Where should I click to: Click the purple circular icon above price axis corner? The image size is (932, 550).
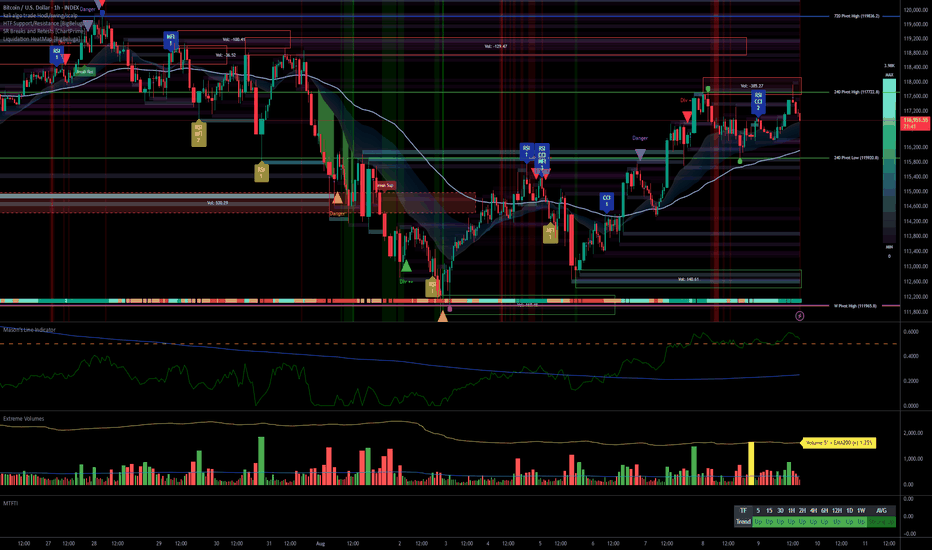click(799, 316)
